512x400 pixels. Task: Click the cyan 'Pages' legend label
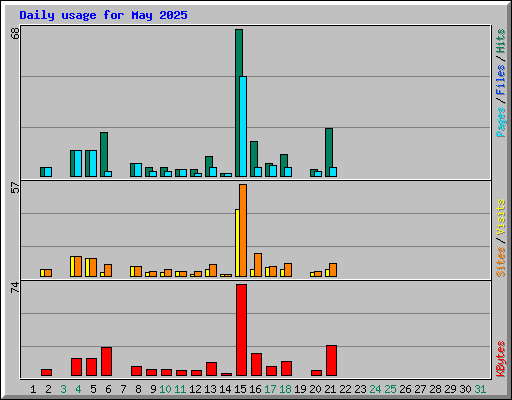(x=501, y=122)
